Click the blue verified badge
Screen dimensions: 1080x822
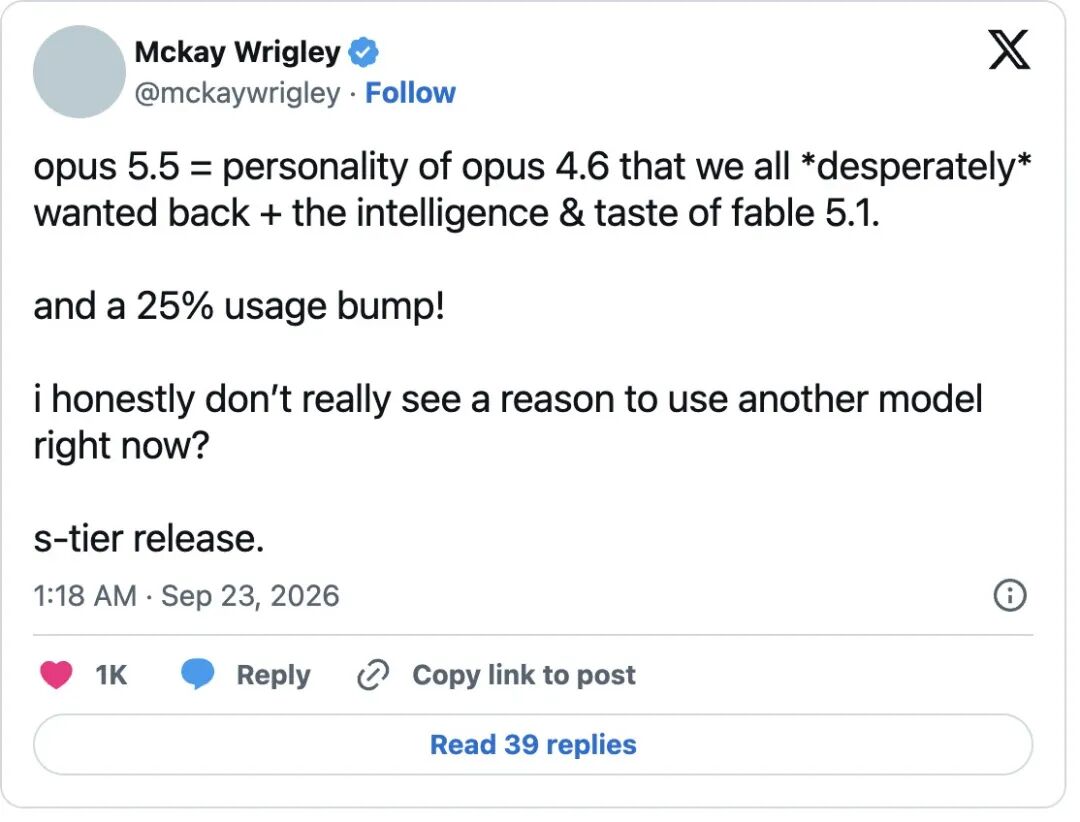[x=364, y=53]
